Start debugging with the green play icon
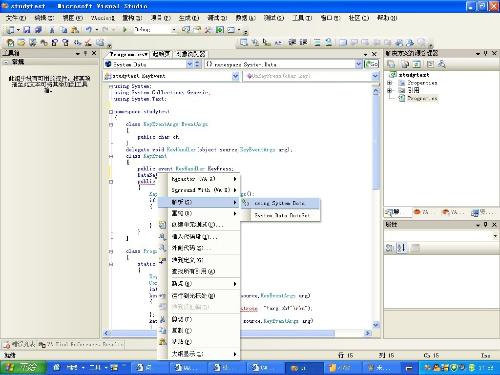The height and width of the screenshot is (375, 500). 125,30
